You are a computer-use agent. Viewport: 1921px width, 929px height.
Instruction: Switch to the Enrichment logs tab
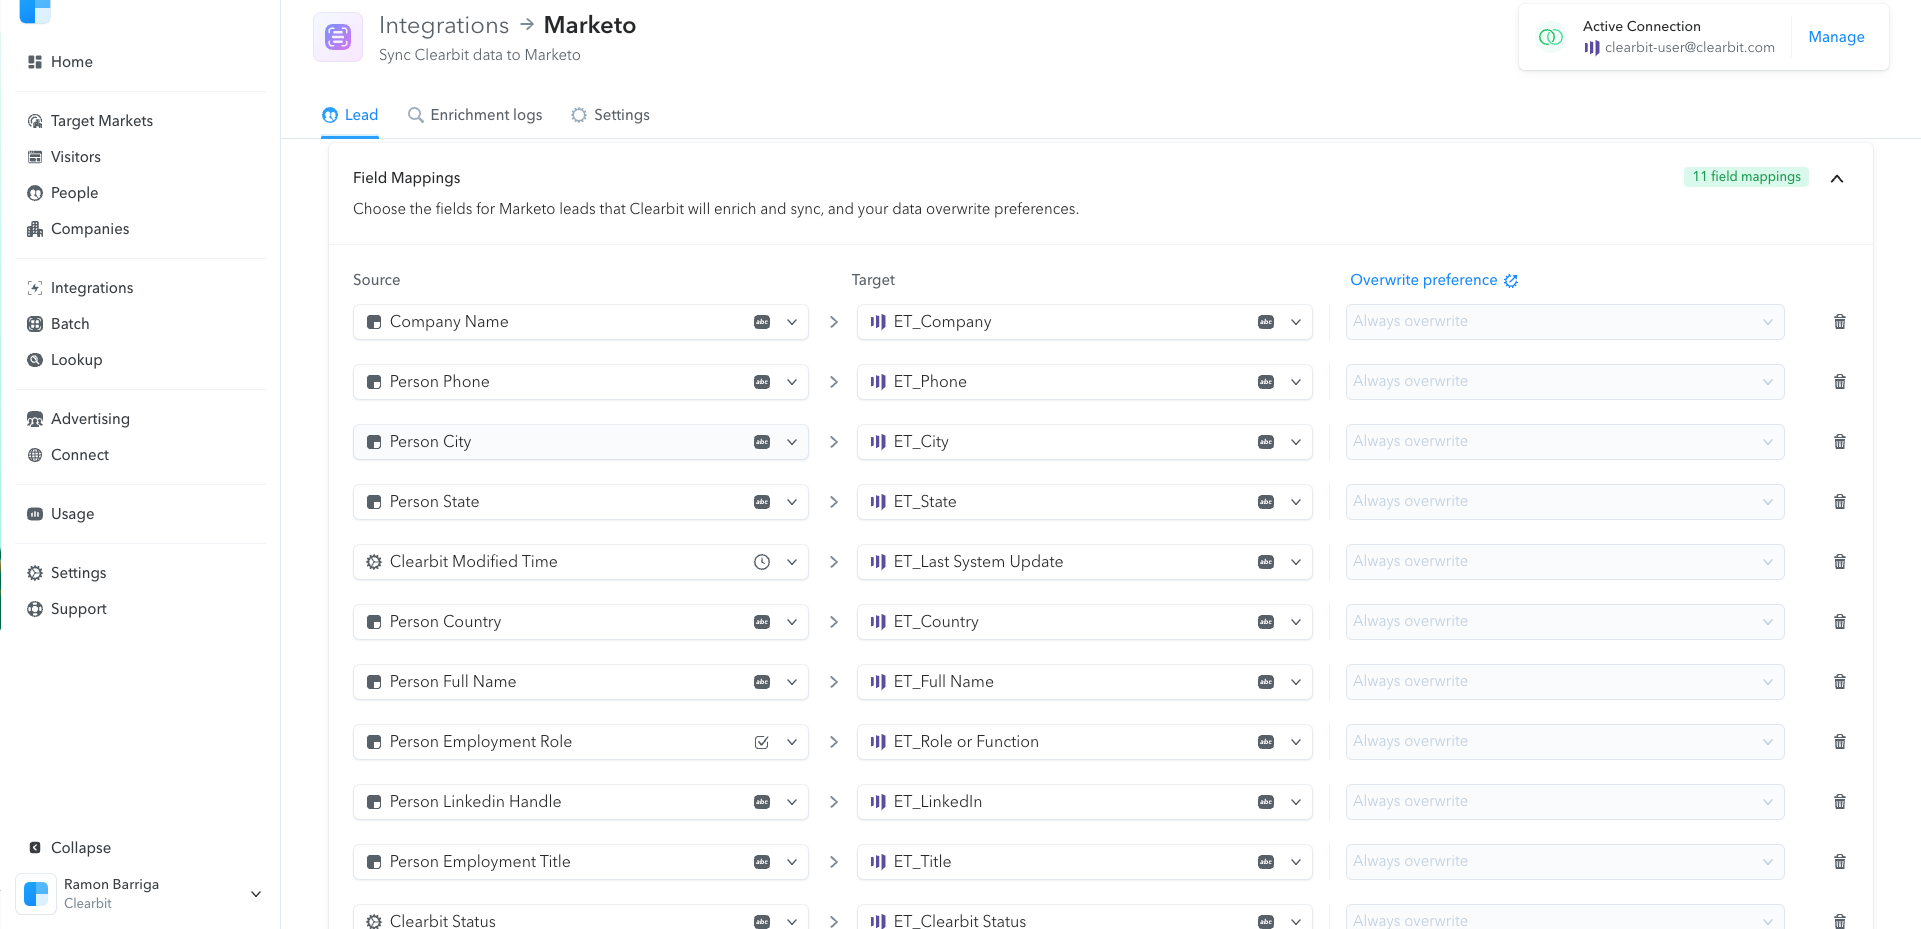coord(475,115)
